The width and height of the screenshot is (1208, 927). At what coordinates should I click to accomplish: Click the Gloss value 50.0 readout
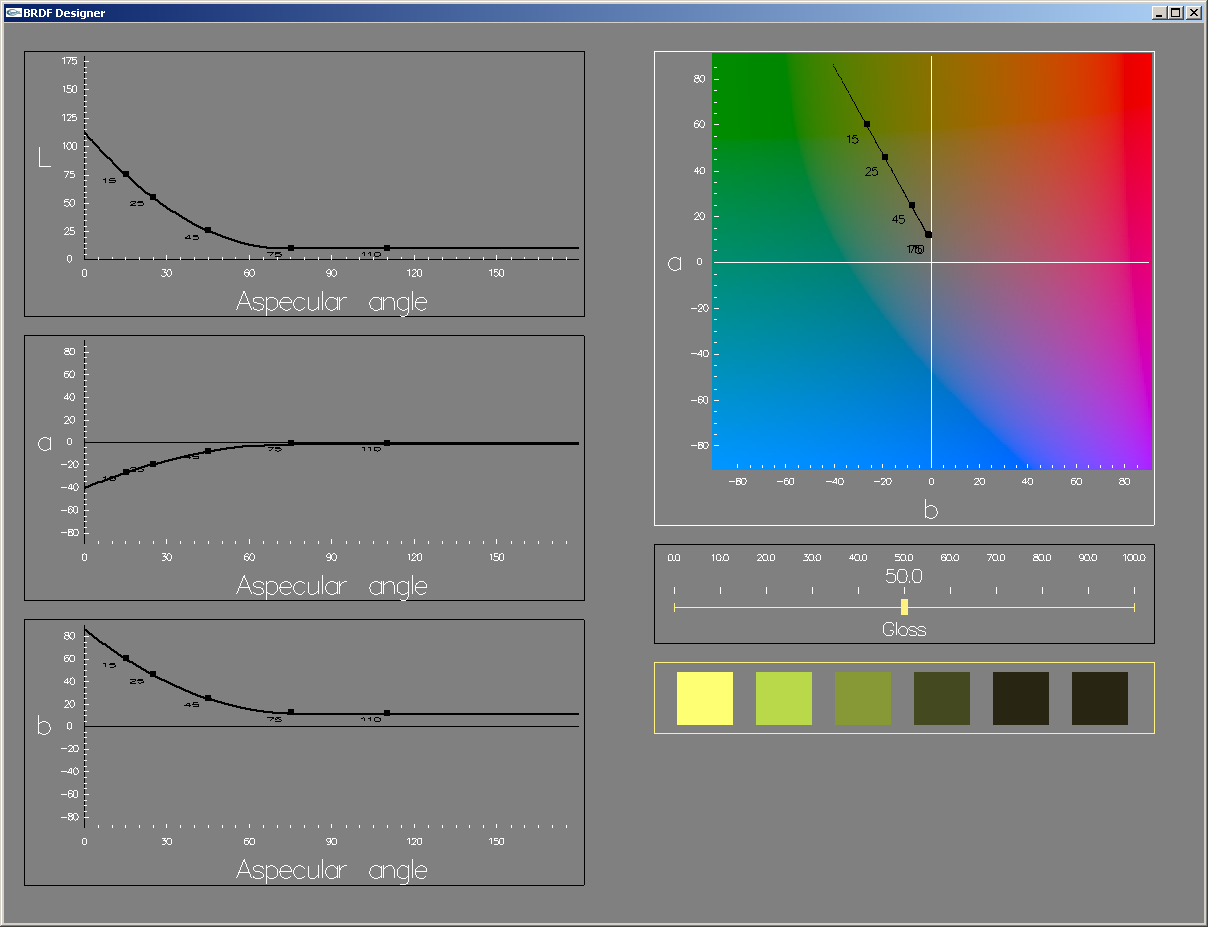tap(904, 577)
